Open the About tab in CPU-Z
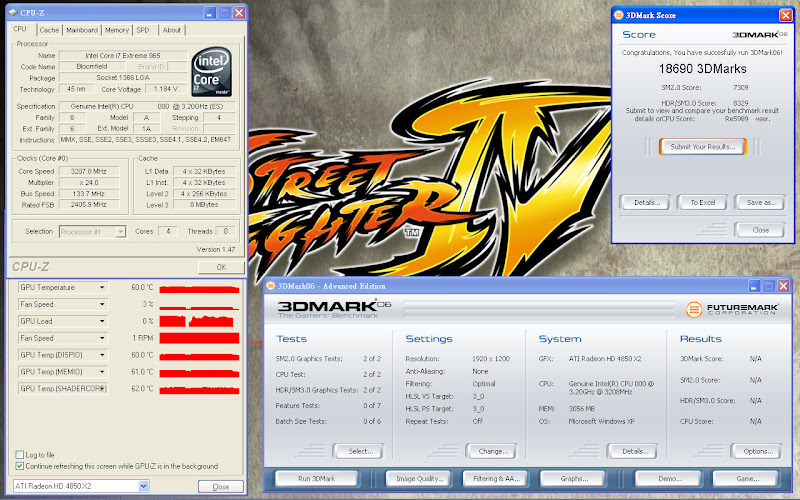The image size is (800, 500). 172,30
